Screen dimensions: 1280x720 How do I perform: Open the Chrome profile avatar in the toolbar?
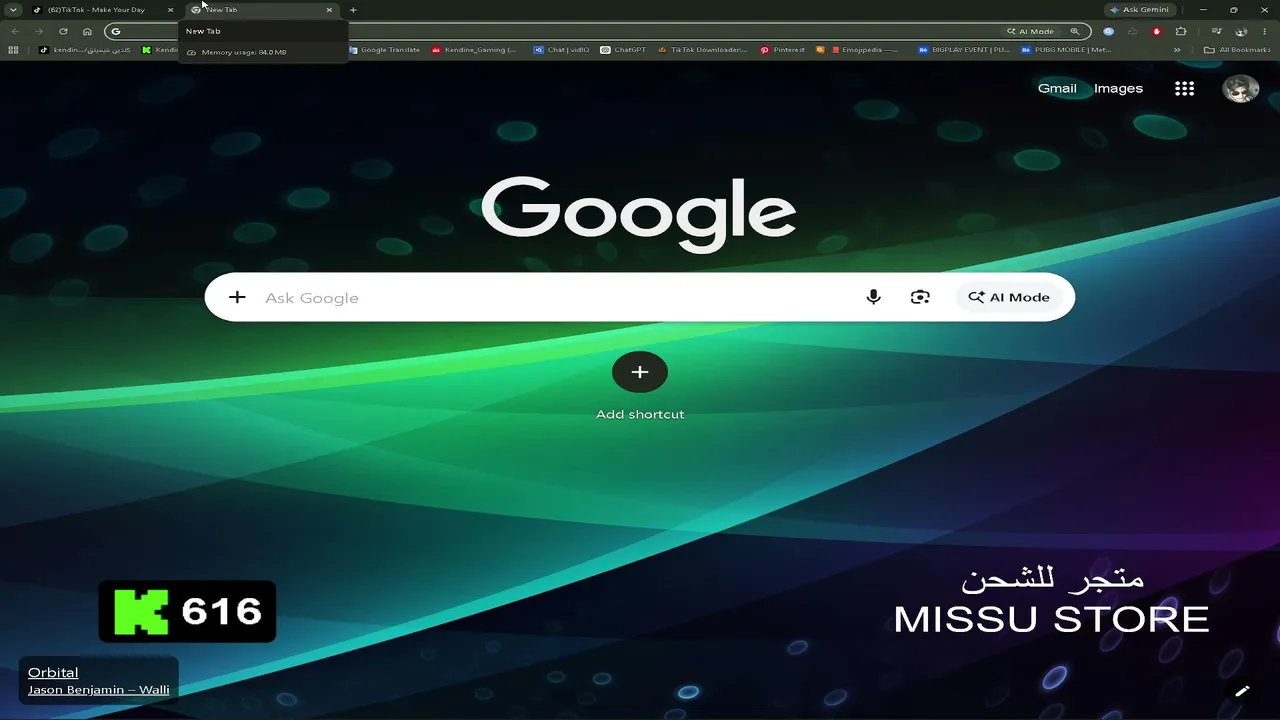[1242, 31]
